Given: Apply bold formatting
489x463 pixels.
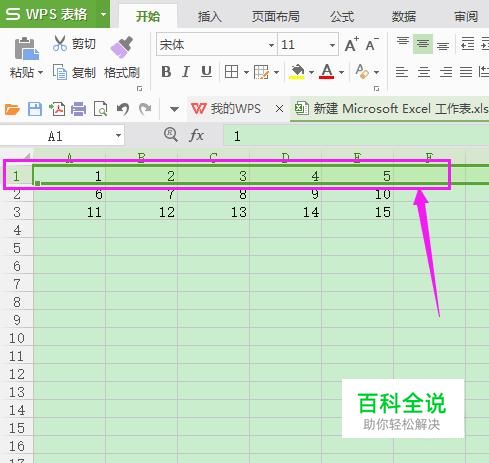Looking at the screenshot, I should [x=166, y=72].
